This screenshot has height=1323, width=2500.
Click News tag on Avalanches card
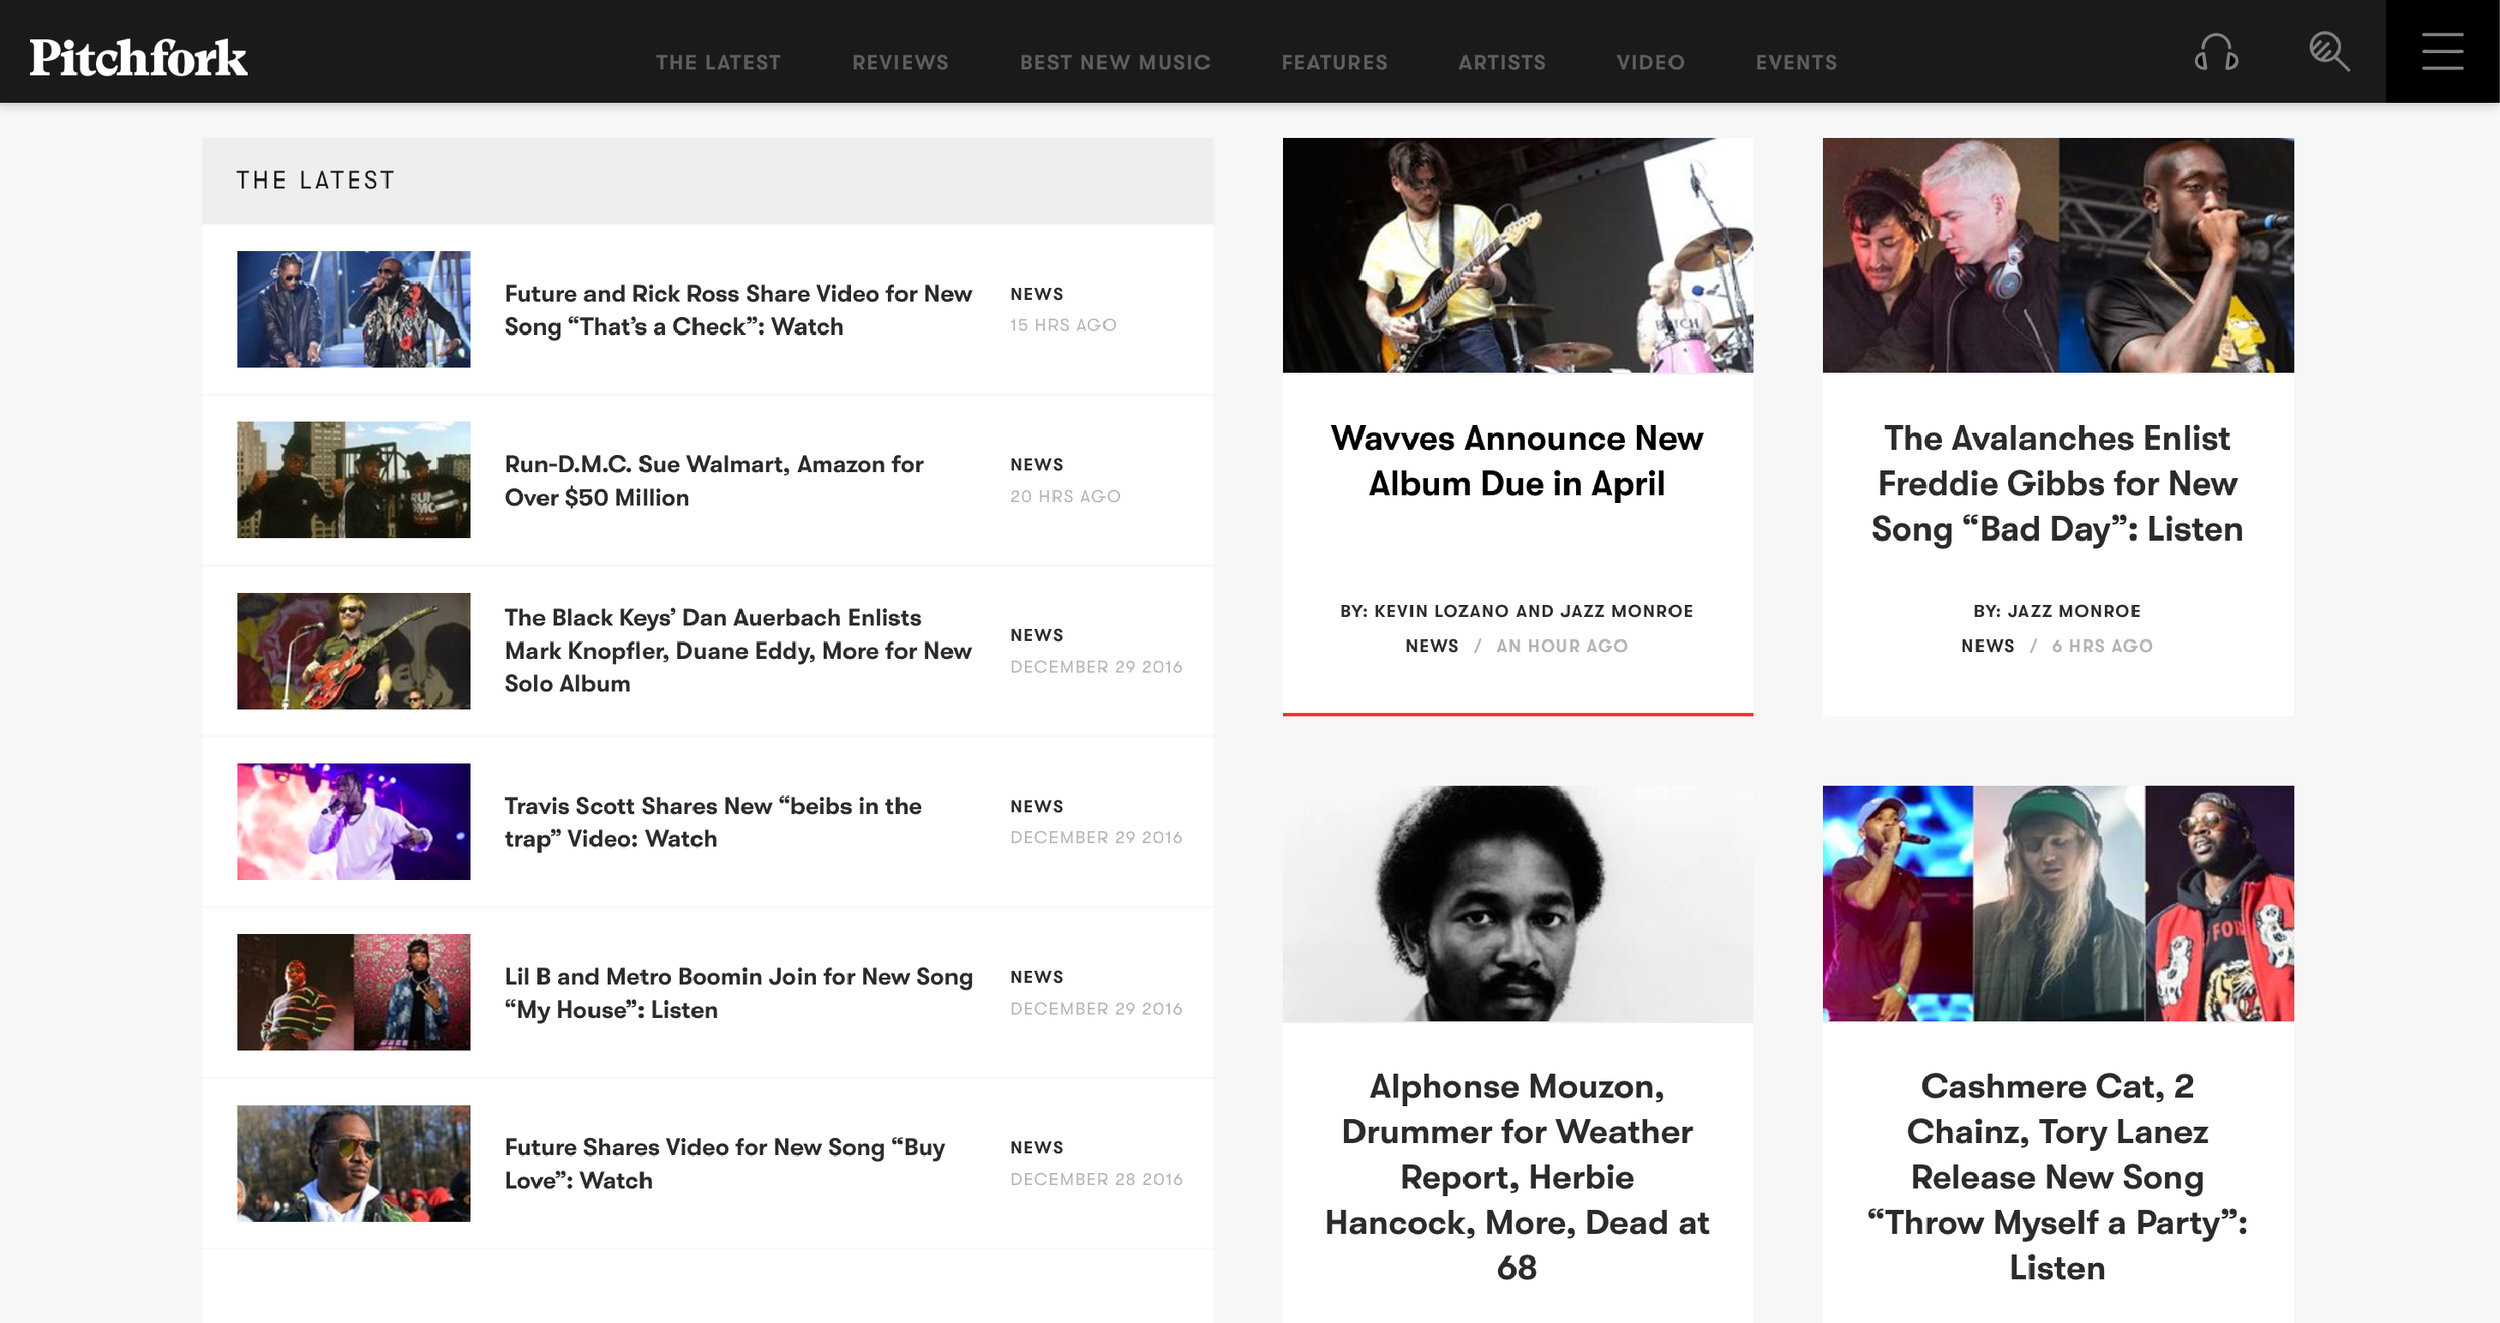point(1987,646)
